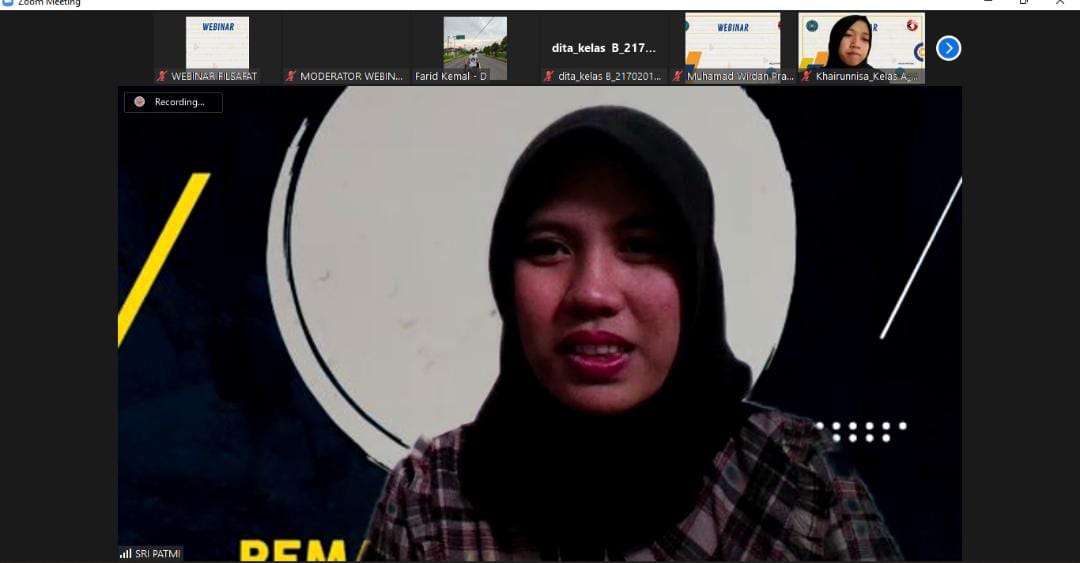
Task: Click the MODERATOR WEBIN... name label
Action: pyautogui.click(x=351, y=76)
